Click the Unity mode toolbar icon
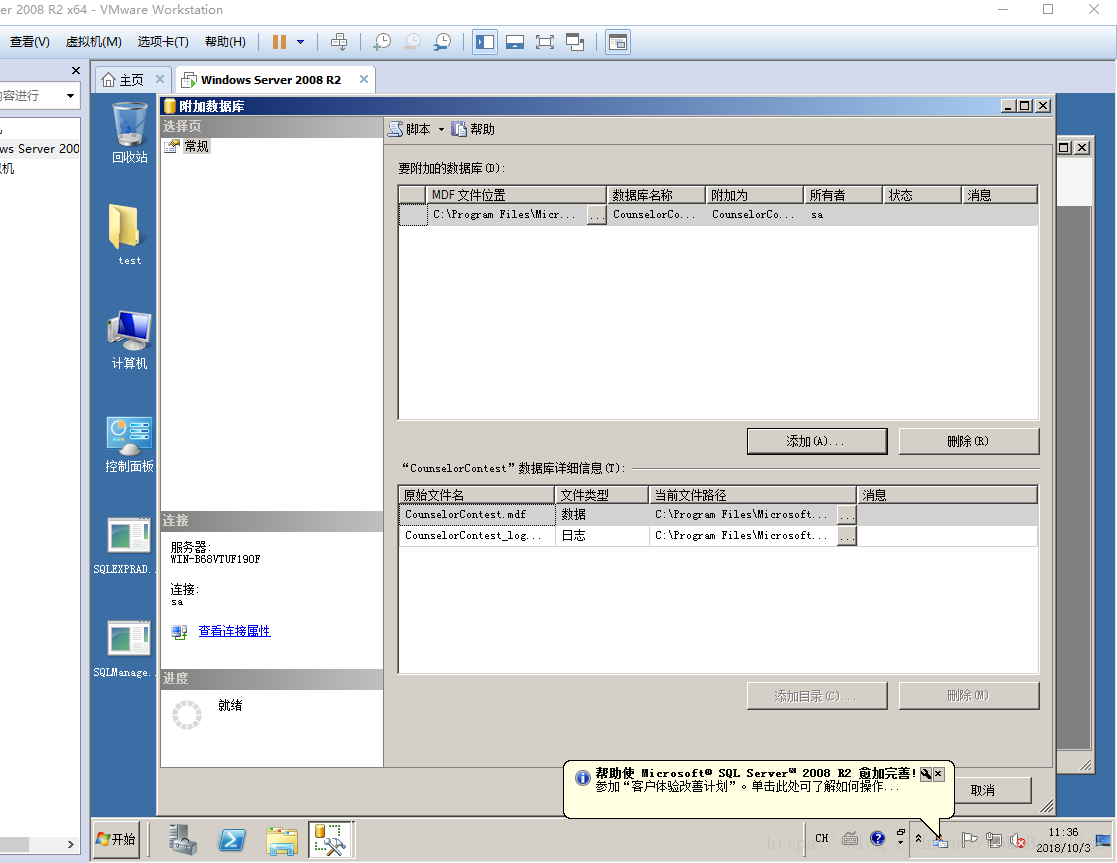The width and height of the screenshot is (1117, 863). pyautogui.click(x=575, y=42)
